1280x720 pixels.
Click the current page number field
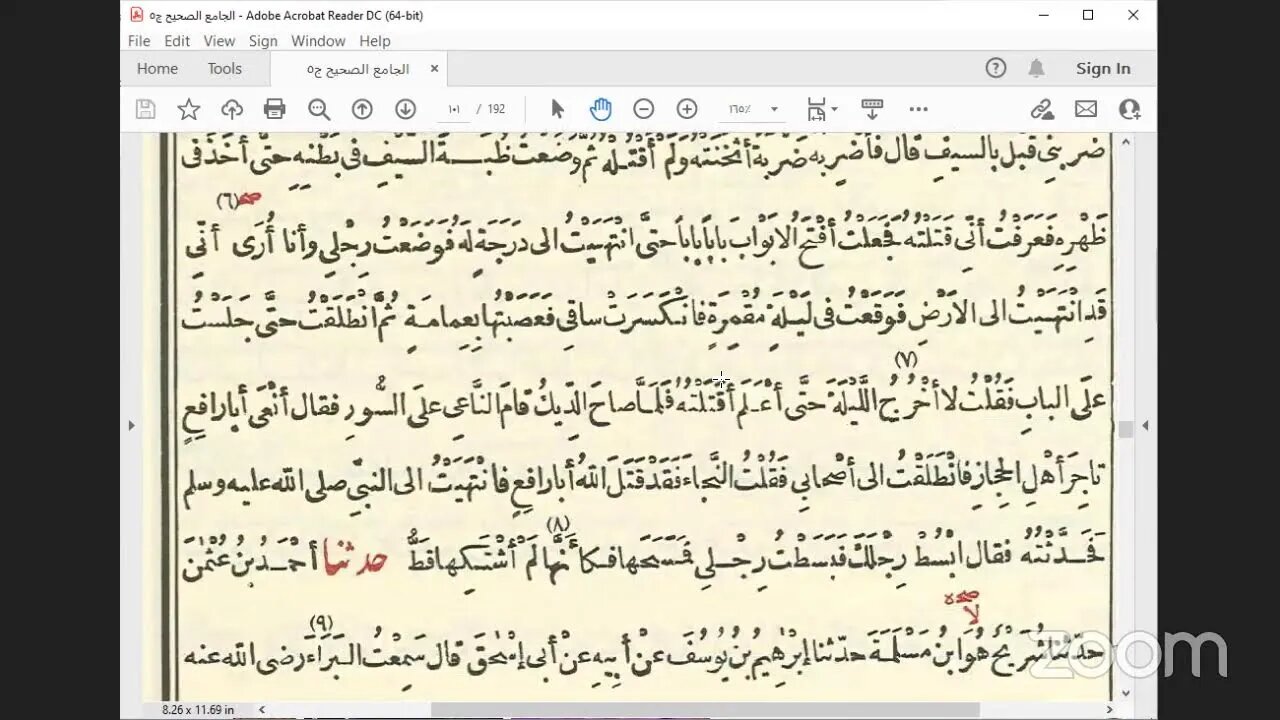454,109
